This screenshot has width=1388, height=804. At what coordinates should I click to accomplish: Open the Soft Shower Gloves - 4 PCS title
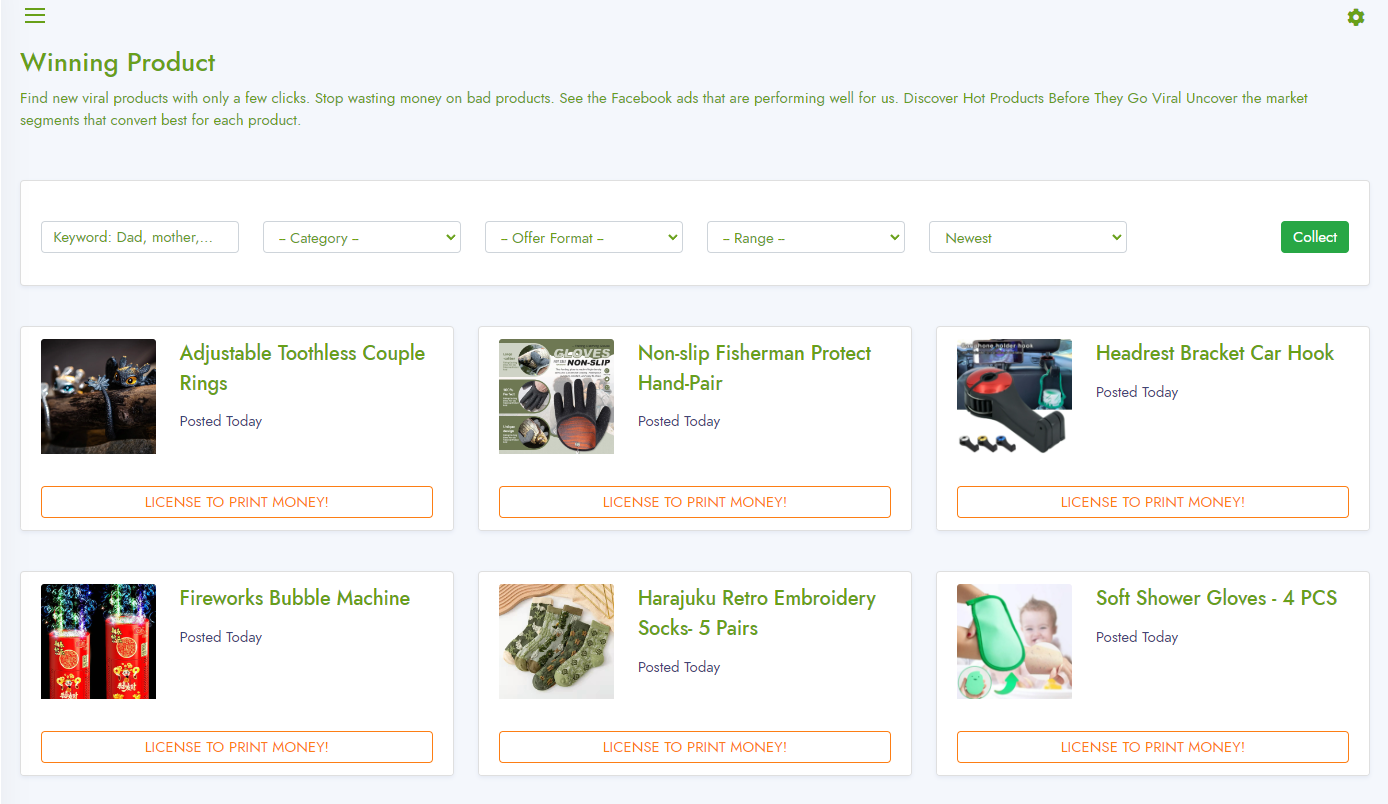1216,598
